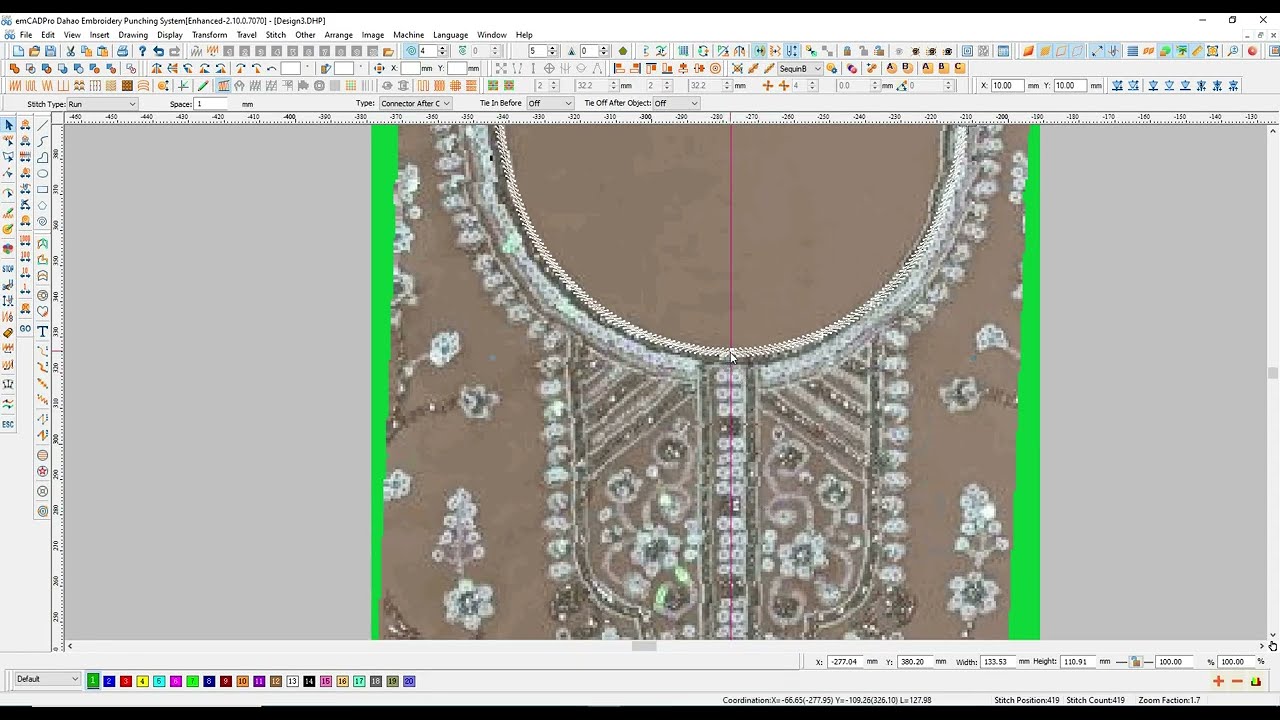Click the green pencil icon in the stitch toolbar

[204, 86]
